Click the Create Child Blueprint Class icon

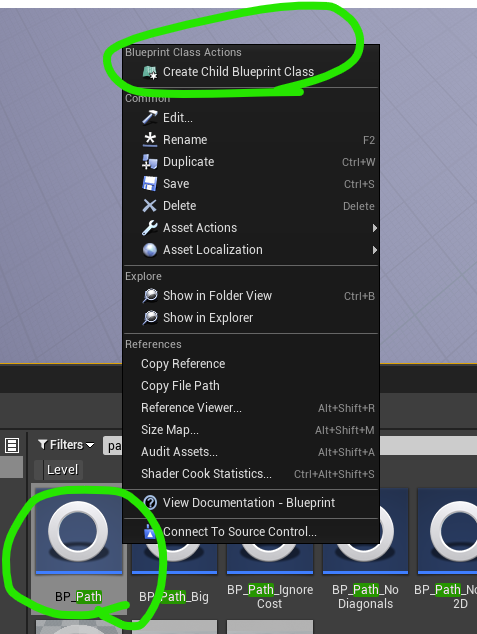coord(150,72)
